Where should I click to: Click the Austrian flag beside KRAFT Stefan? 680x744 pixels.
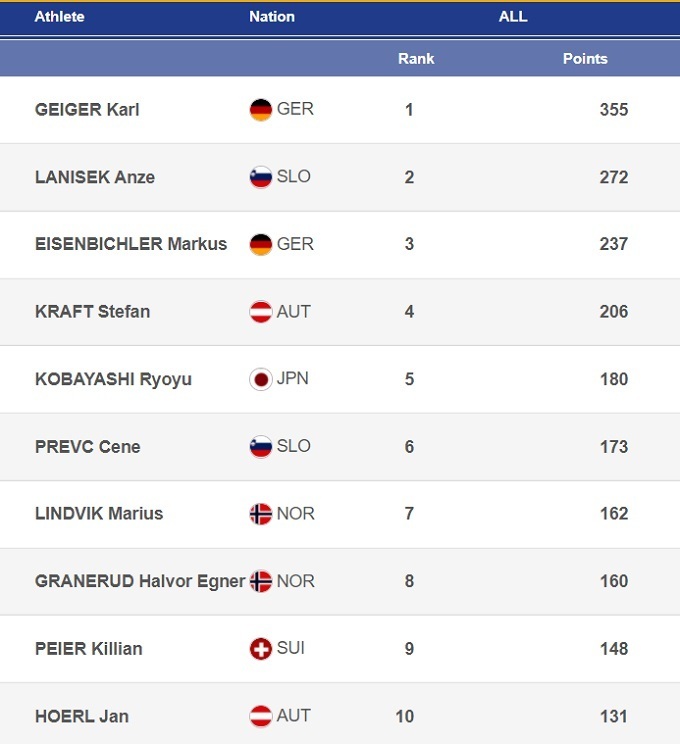261,312
